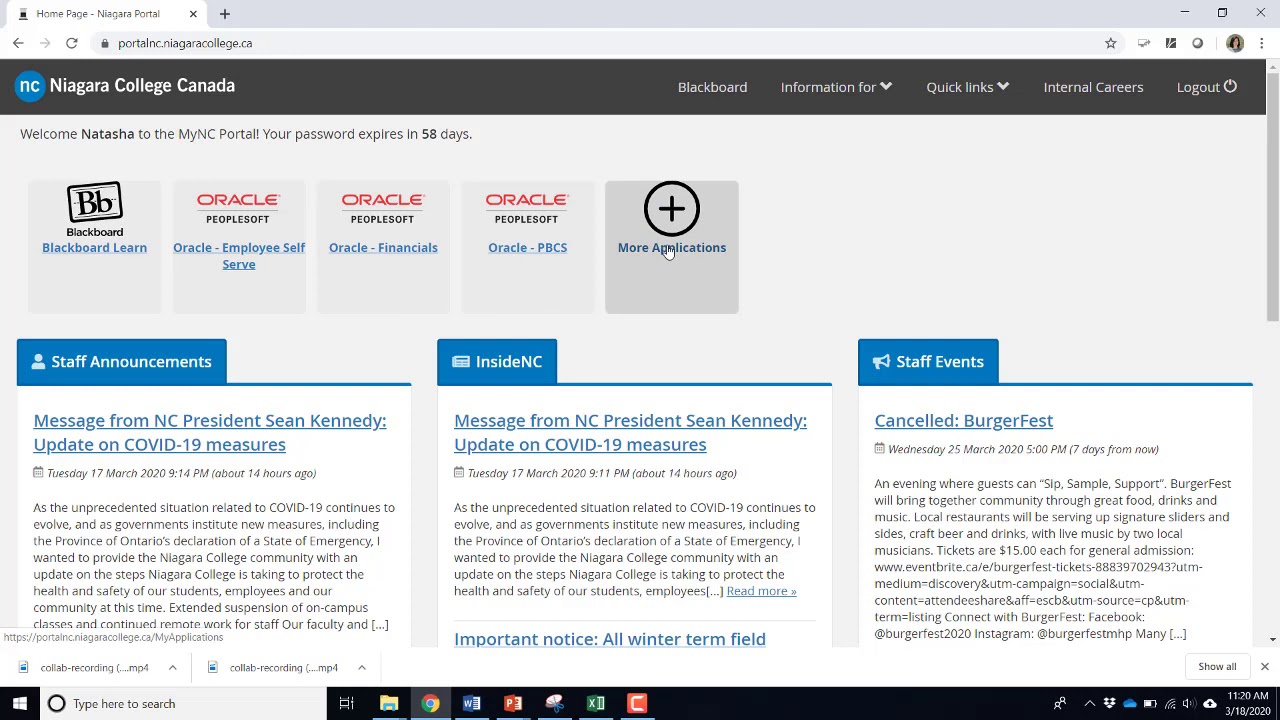This screenshot has height=720, width=1280.
Task: Open Oracle PeopleSoft Employee Self Serve logo
Action: [x=238, y=209]
